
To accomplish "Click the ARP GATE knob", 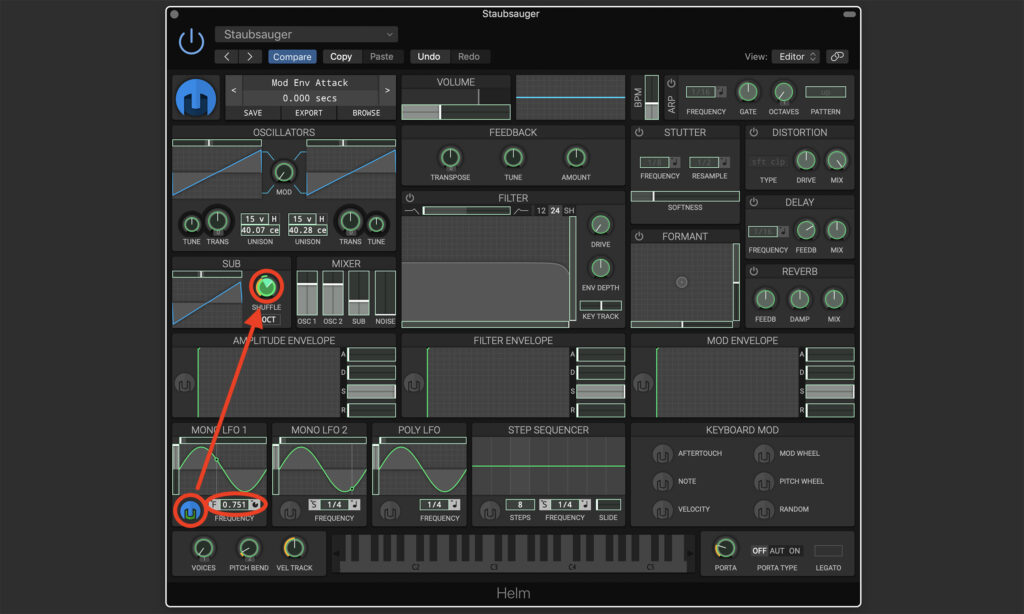I will [748, 92].
